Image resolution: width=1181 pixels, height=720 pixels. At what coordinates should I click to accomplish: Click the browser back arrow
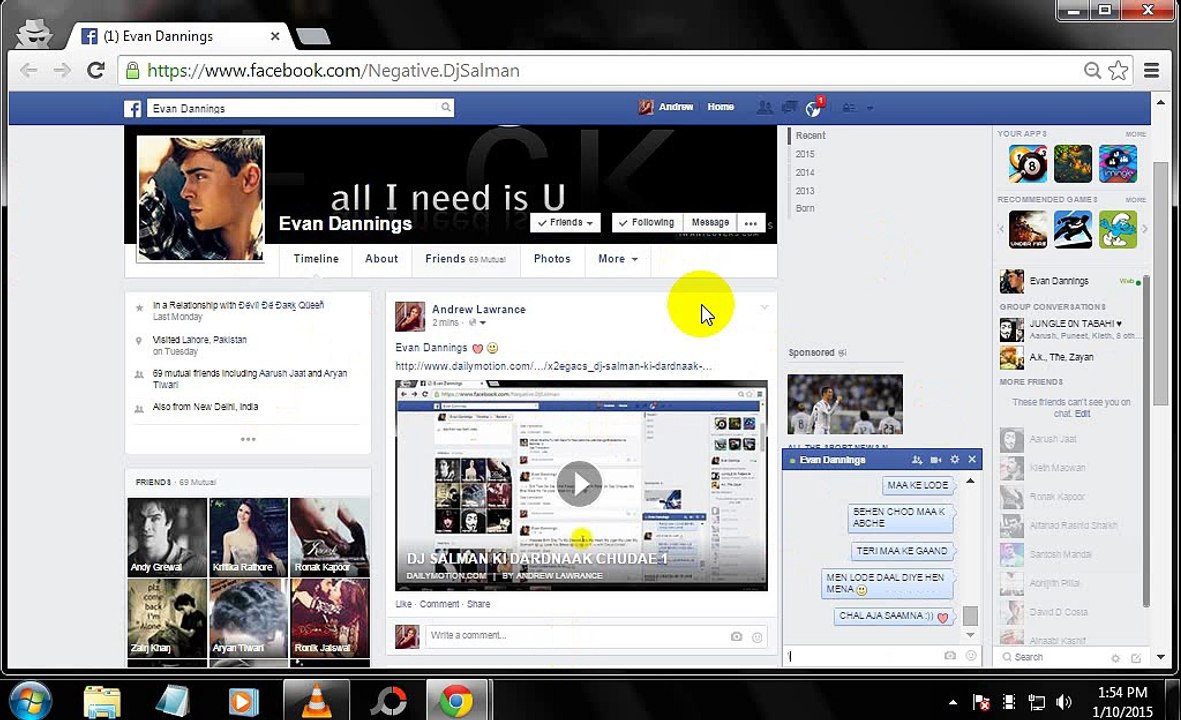(x=29, y=71)
